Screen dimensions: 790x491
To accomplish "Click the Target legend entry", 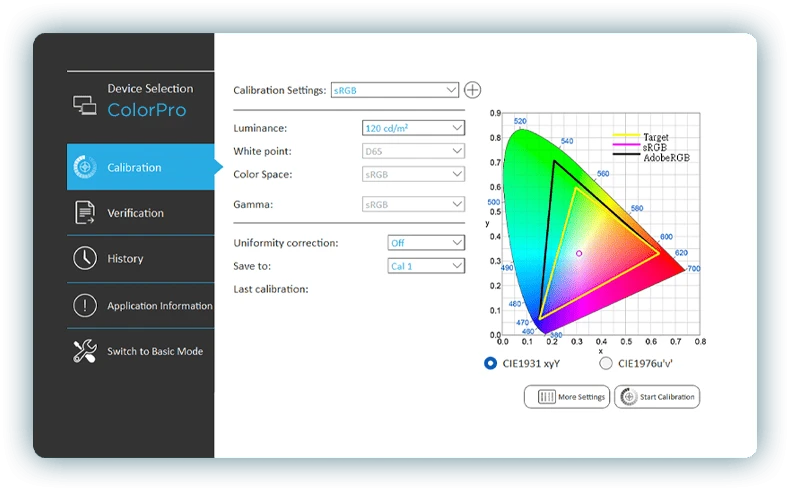I will tap(641, 136).
